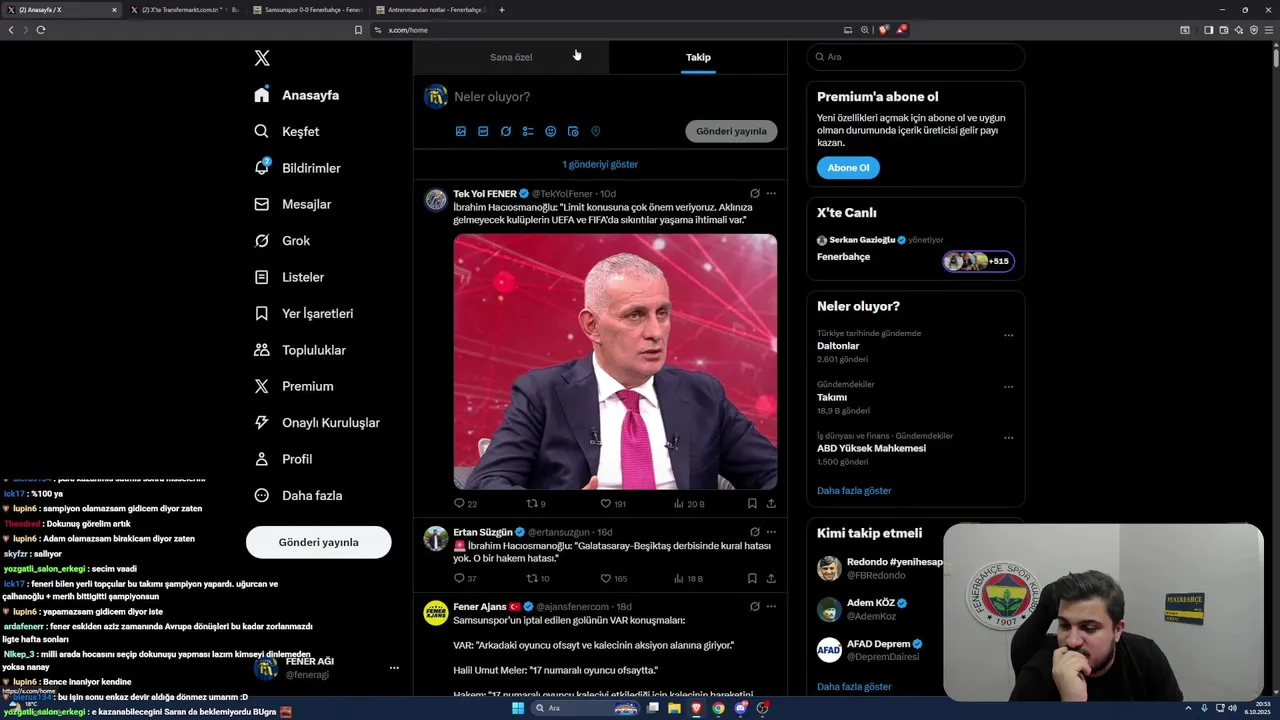Repost Ertan Süzgün post
Screen dimensions: 1280x720
click(x=538, y=578)
